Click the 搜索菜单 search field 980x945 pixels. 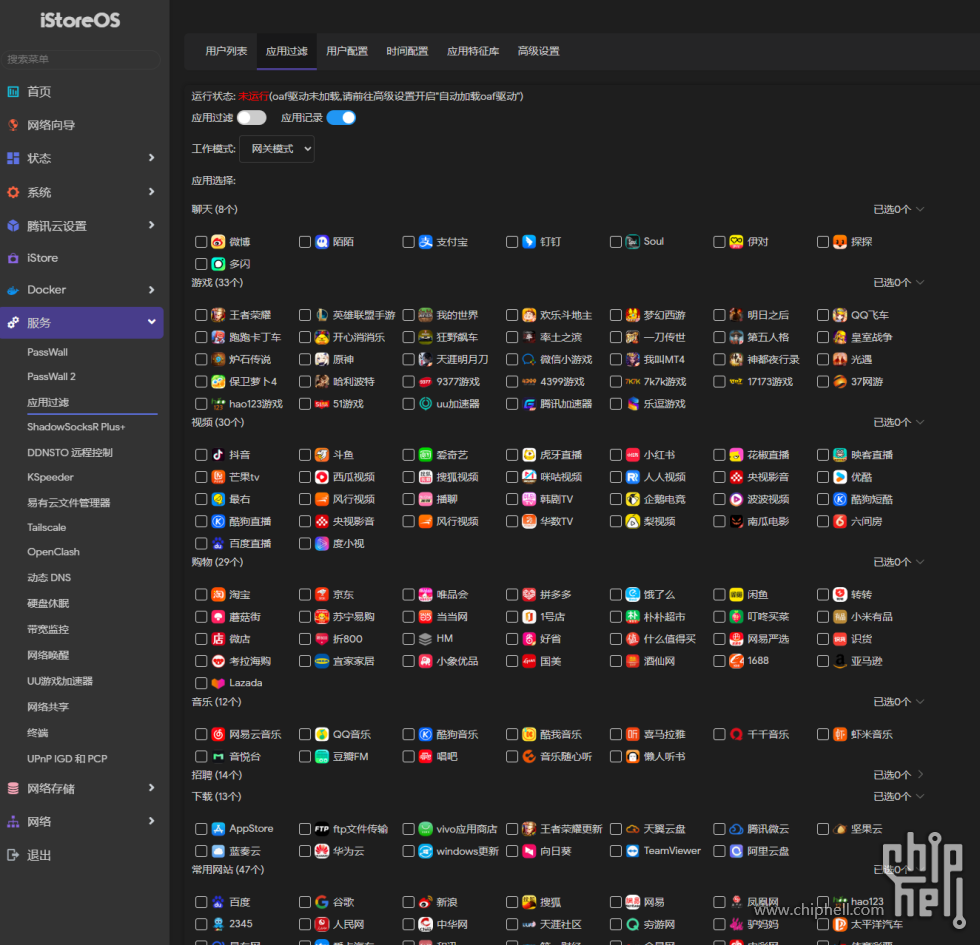point(81,59)
